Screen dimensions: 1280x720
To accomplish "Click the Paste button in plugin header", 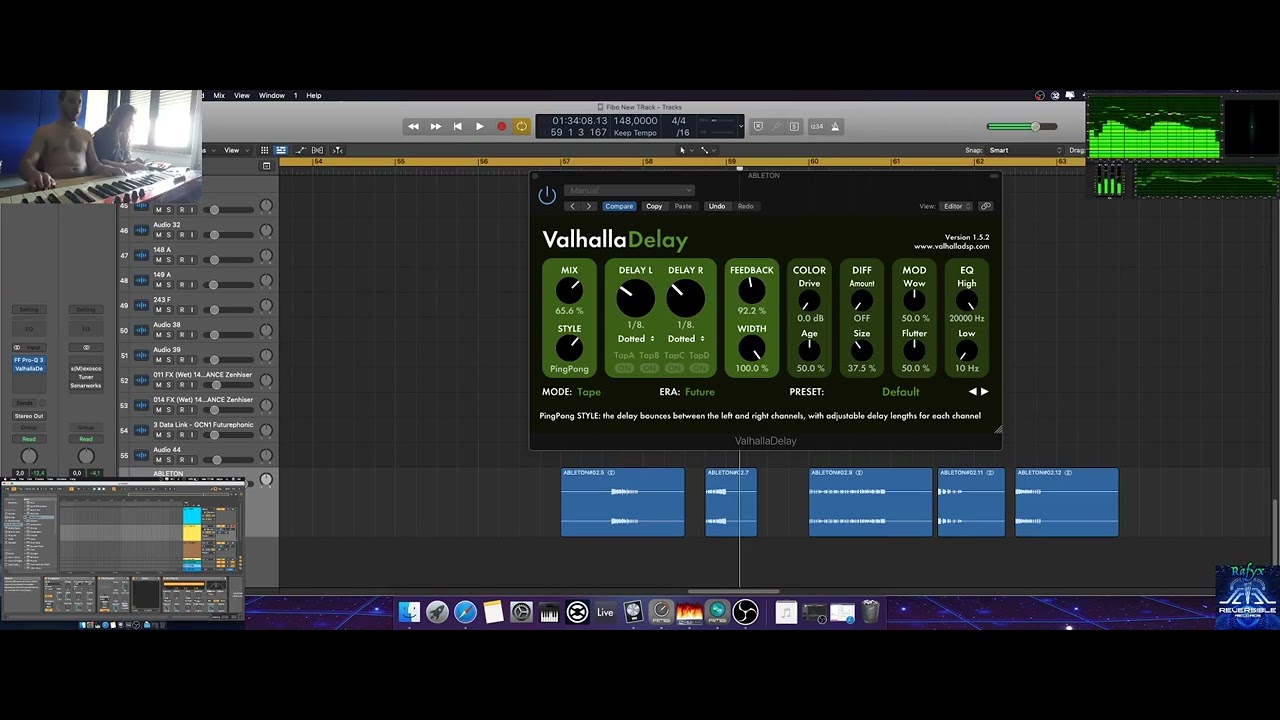I will (x=683, y=206).
